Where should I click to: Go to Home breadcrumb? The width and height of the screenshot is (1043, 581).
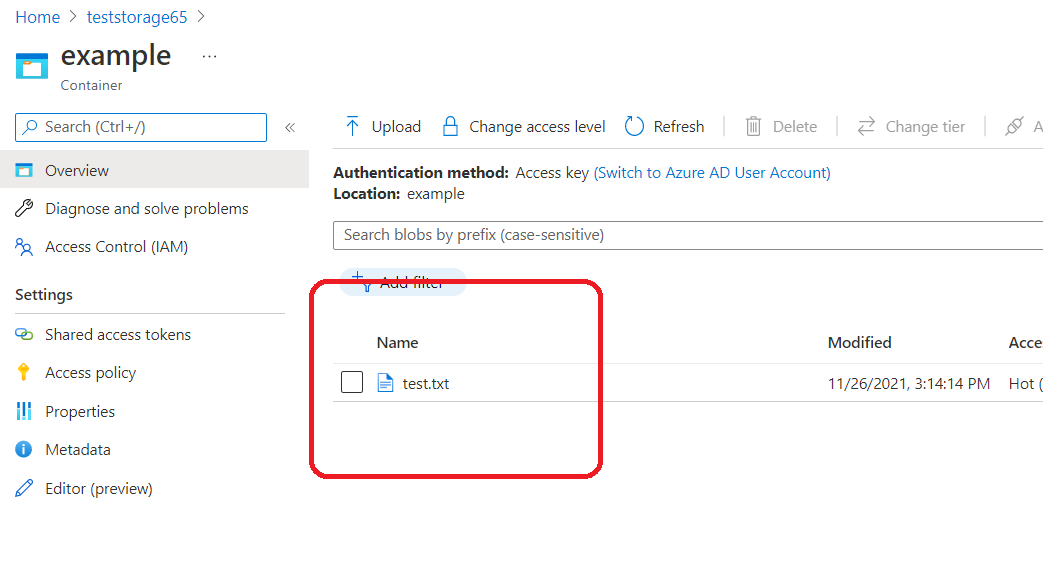point(38,17)
